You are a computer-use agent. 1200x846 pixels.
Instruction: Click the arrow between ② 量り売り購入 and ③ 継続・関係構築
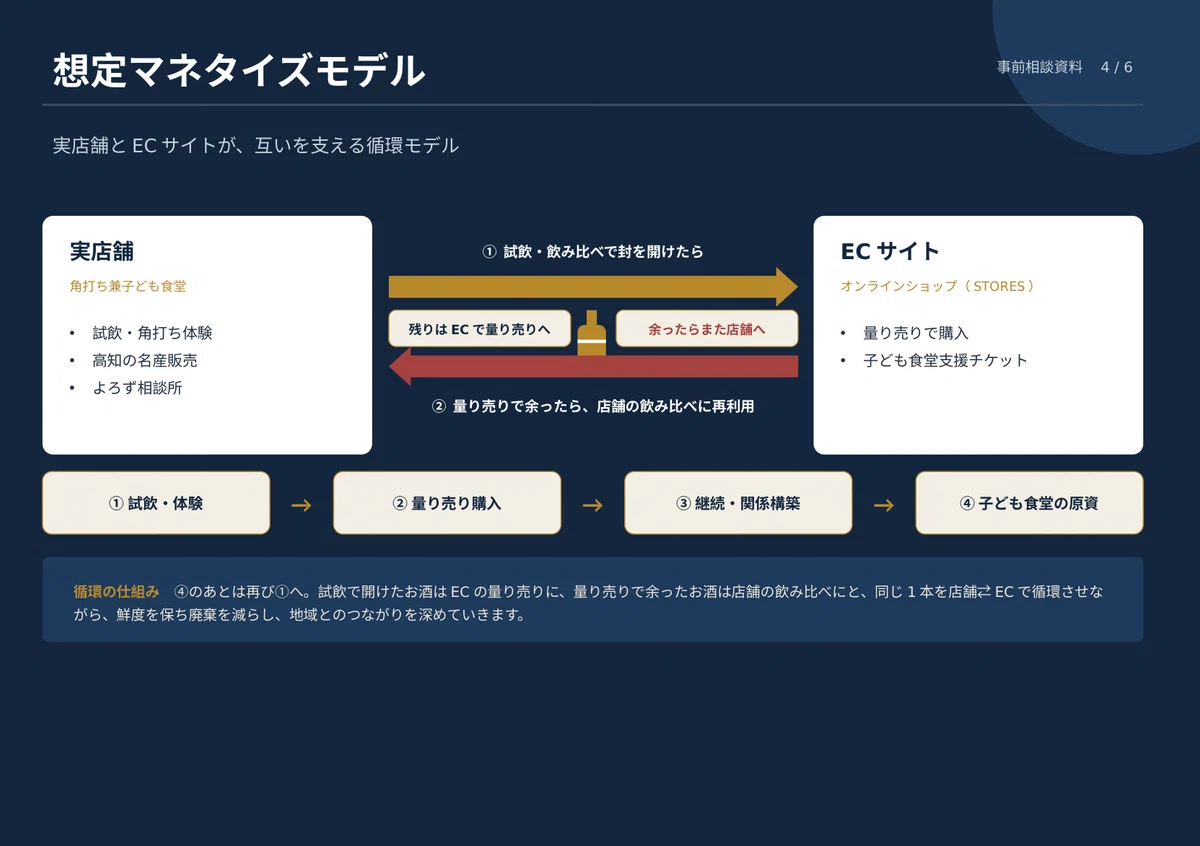592,505
